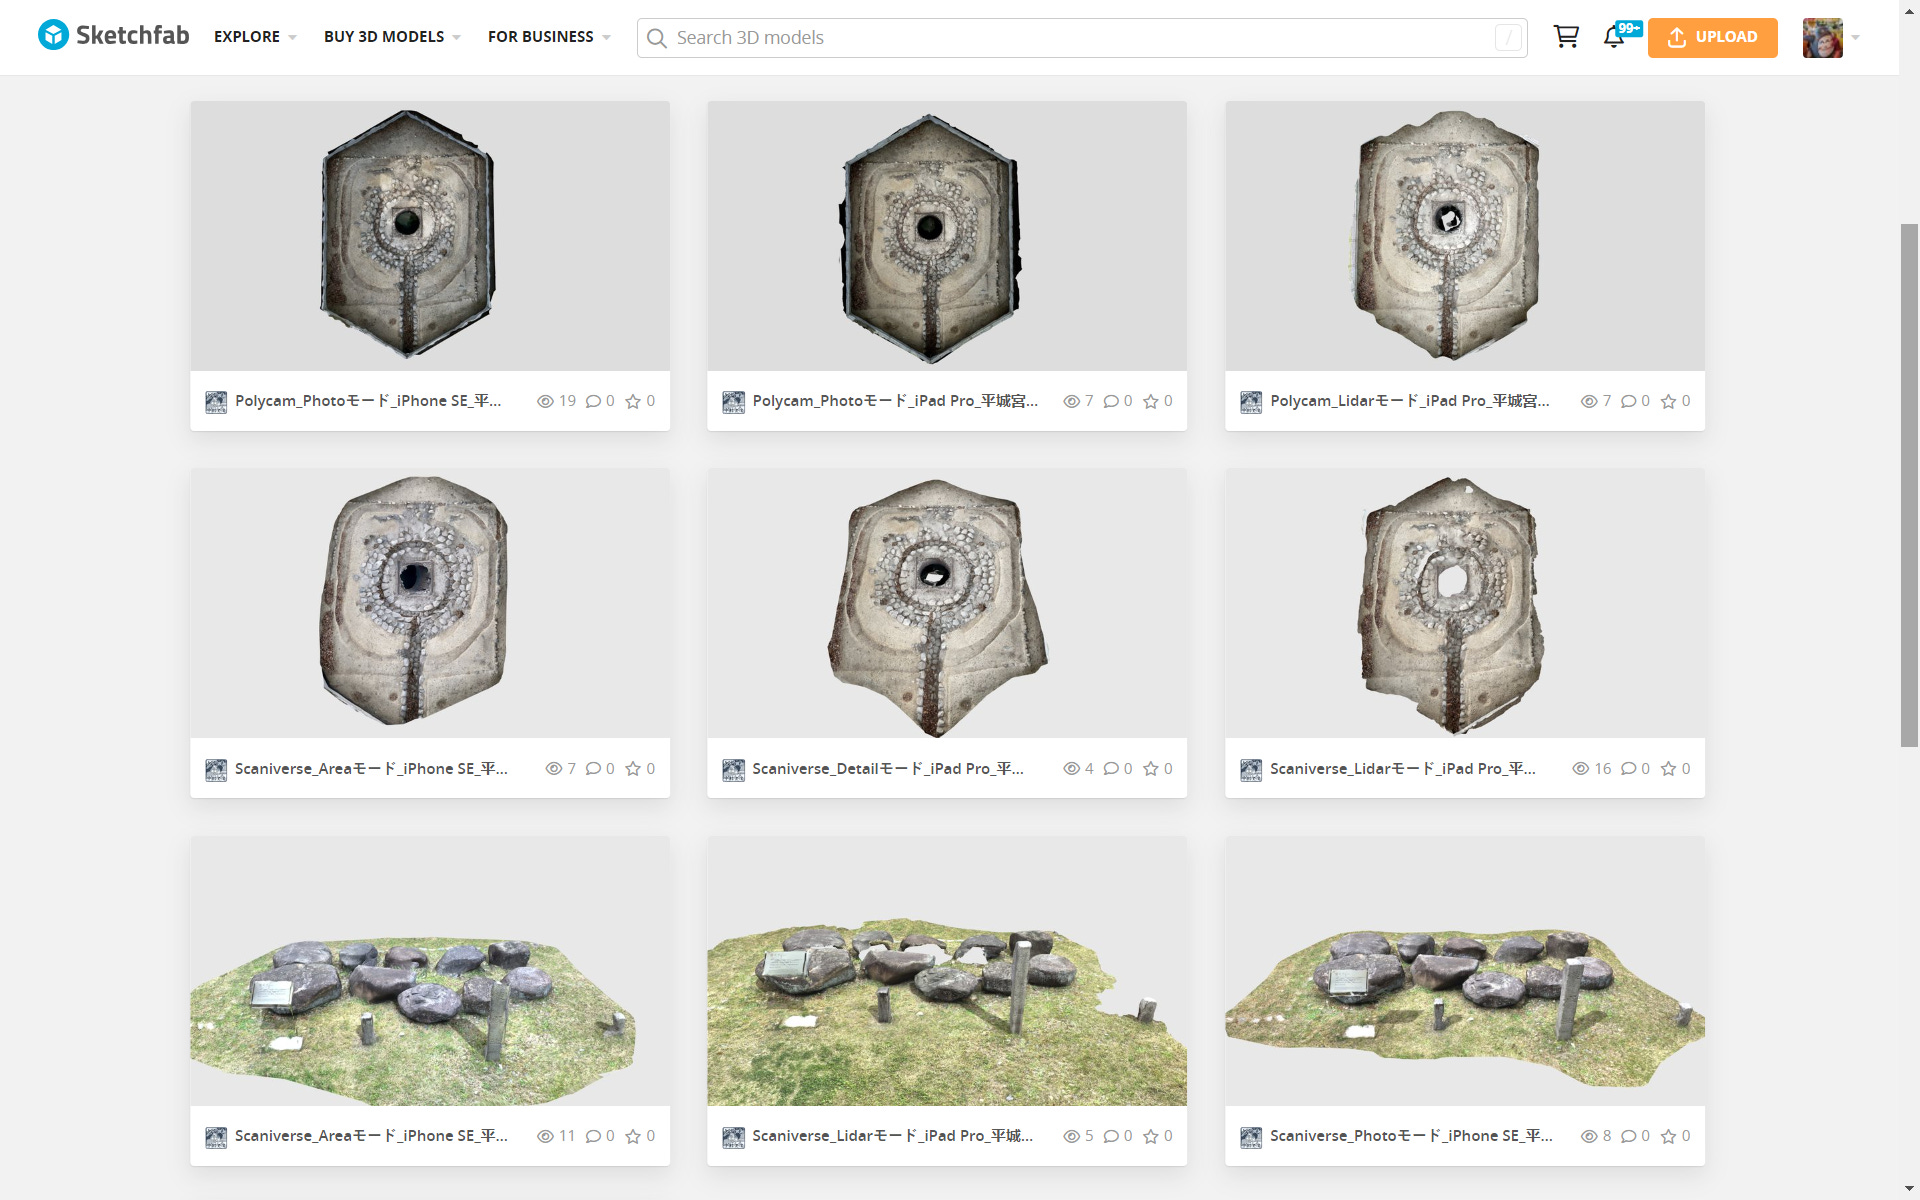Click the UPLOAD button
1920x1200 pixels.
(1712, 38)
